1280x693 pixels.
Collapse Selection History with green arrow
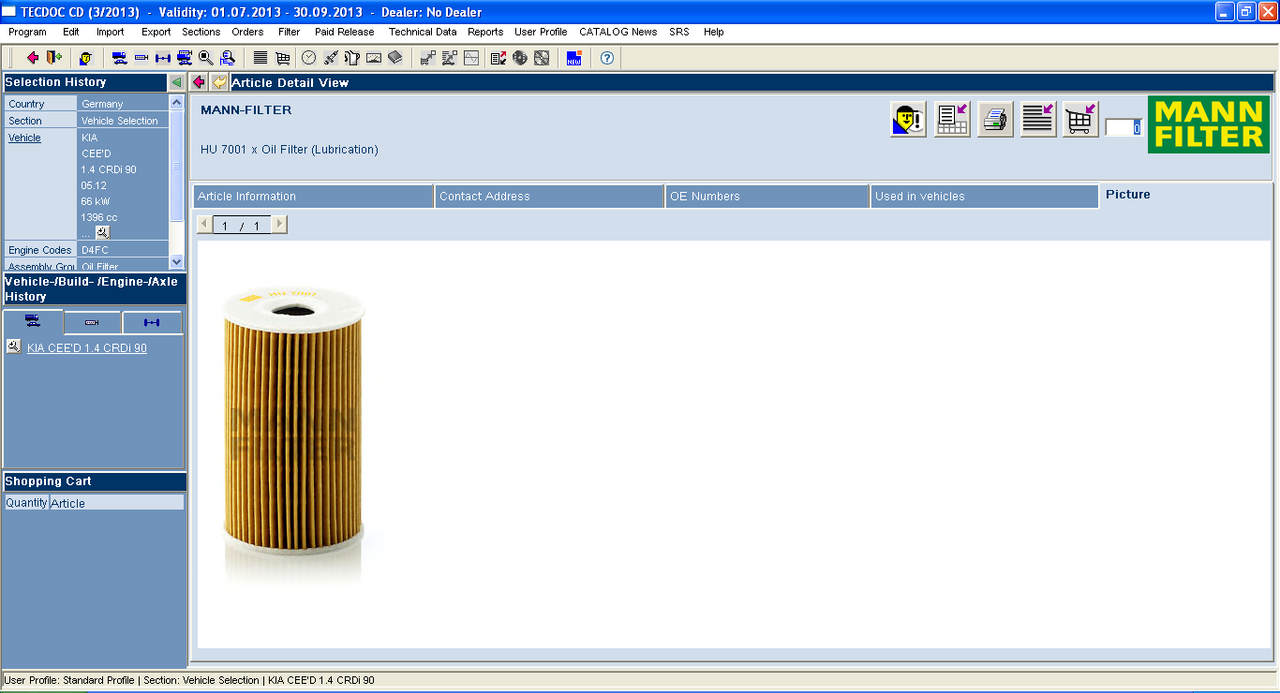[x=177, y=82]
